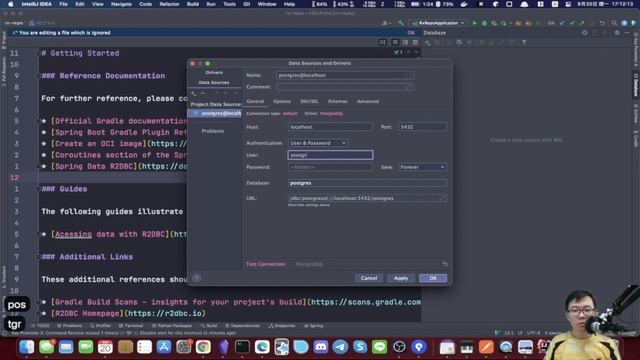This screenshot has height=360, width=640.
Task: Click the Host input field
Action: click(330, 127)
